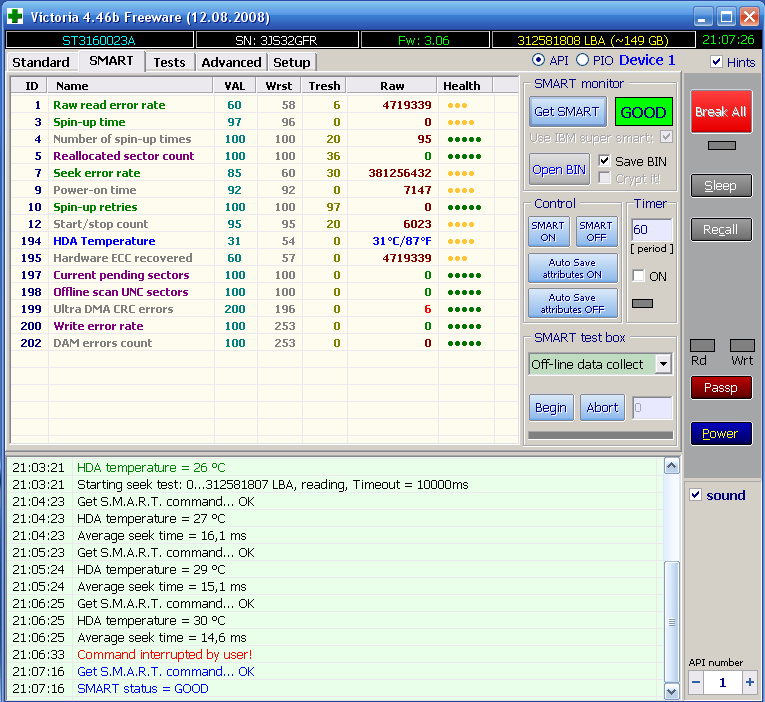Click the API number plus button
The width and height of the screenshot is (765, 702).
750,682
